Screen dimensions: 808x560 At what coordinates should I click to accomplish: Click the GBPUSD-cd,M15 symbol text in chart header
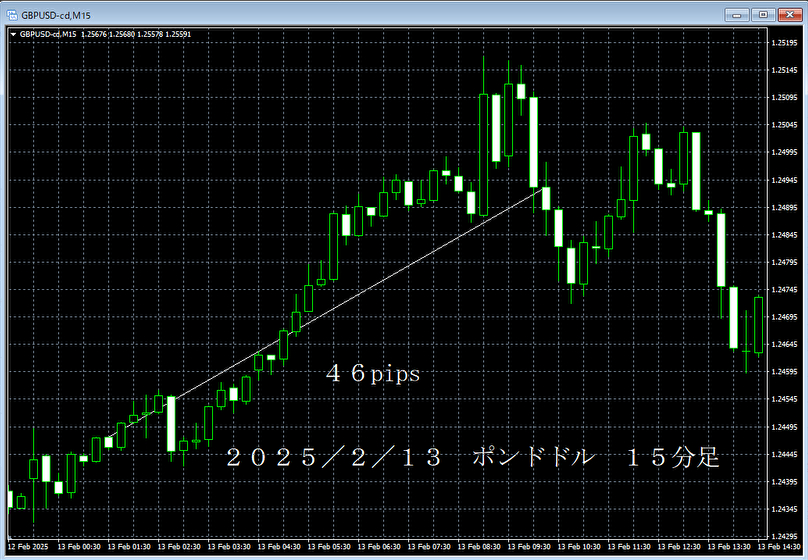click(48, 35)
